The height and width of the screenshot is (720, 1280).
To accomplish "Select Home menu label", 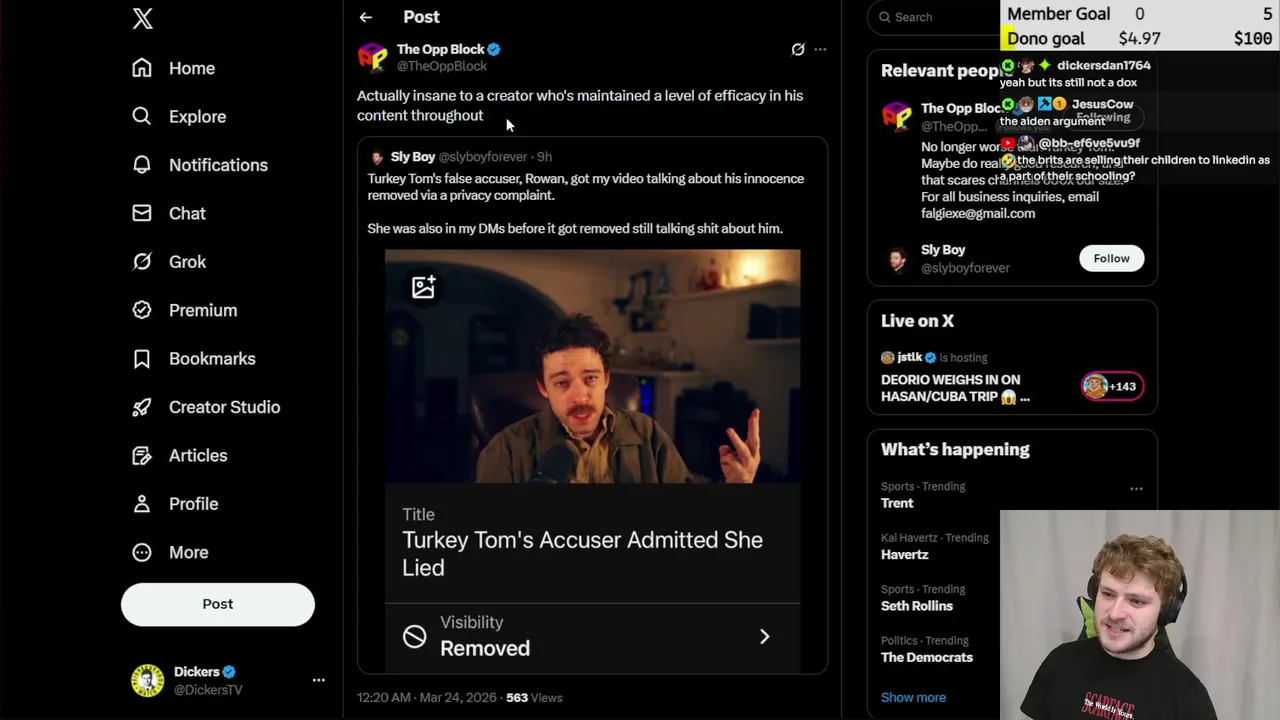I will pyautogui.click(x=192, y=68).
